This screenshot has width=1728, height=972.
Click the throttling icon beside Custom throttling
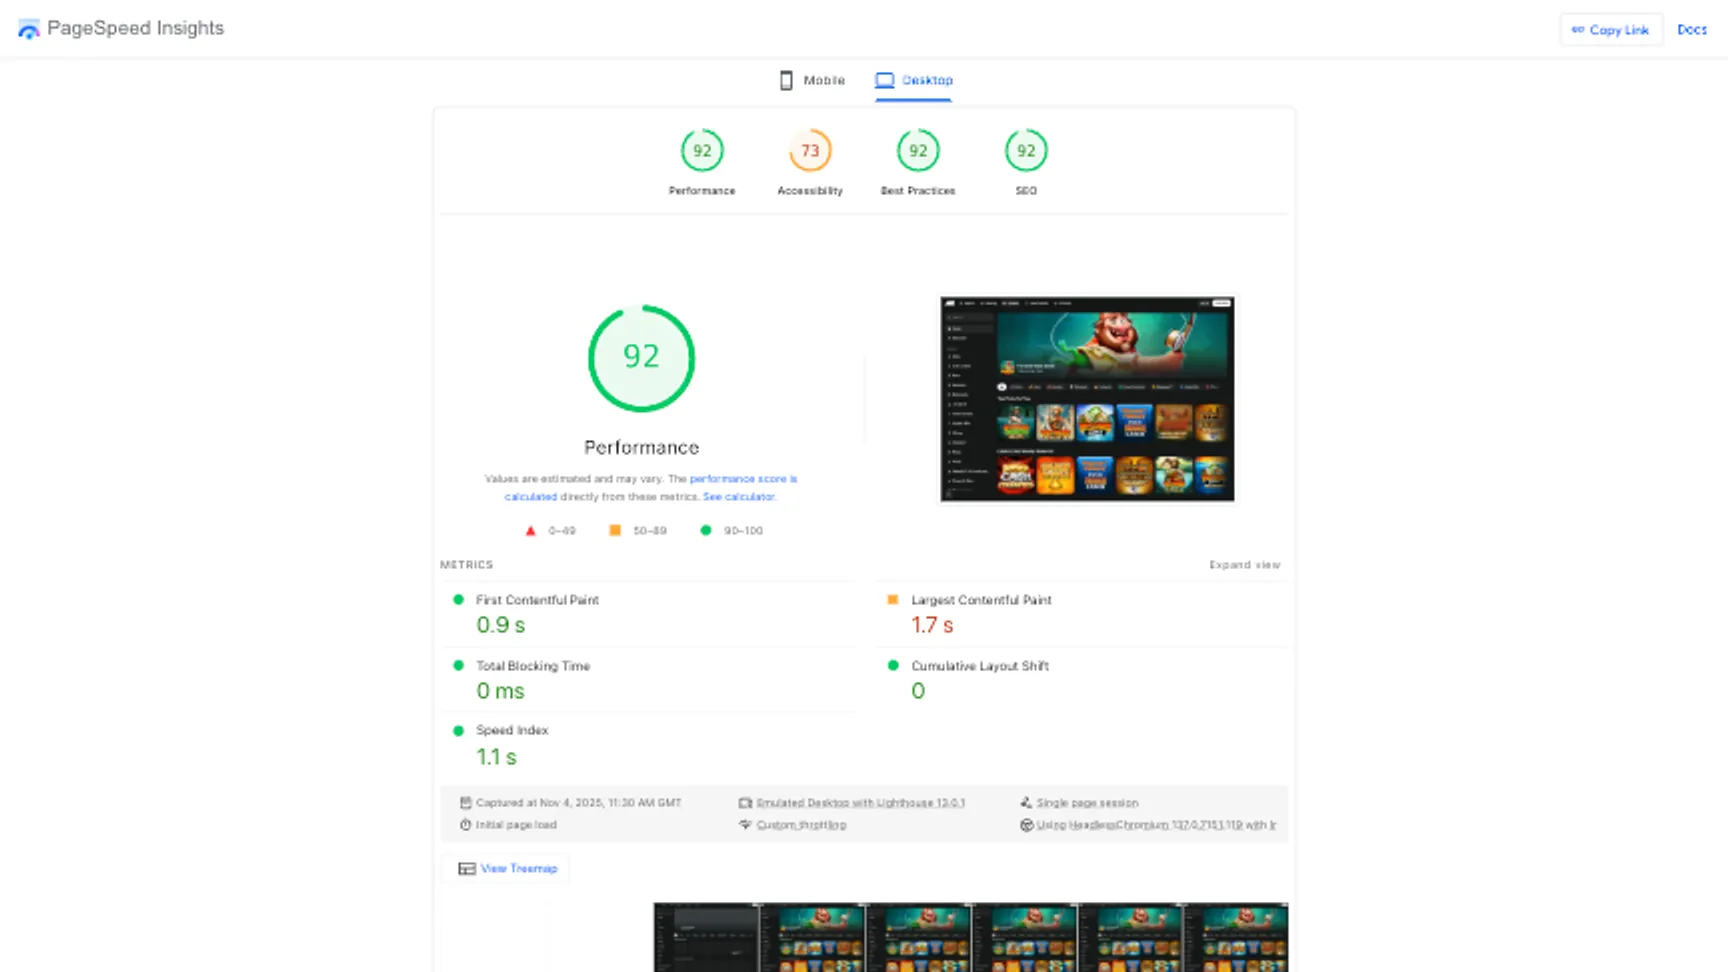coord(745,825)
